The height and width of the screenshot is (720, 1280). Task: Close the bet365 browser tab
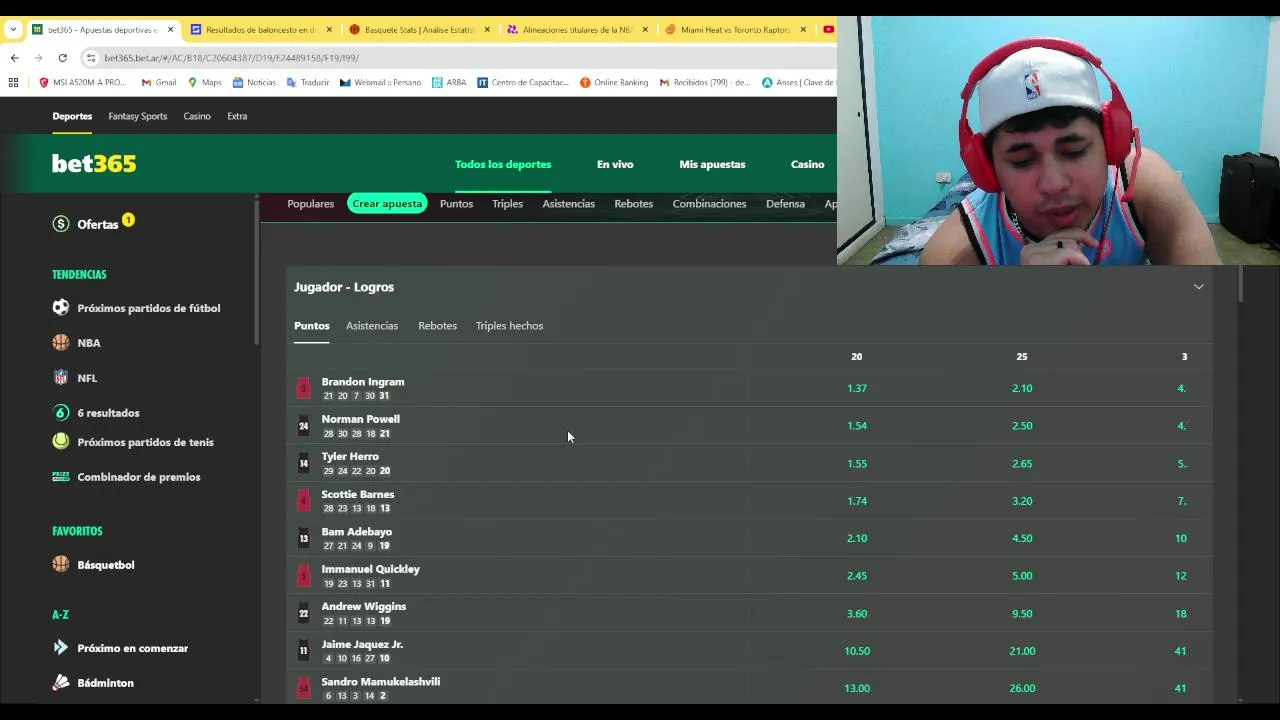click(170, 30)
